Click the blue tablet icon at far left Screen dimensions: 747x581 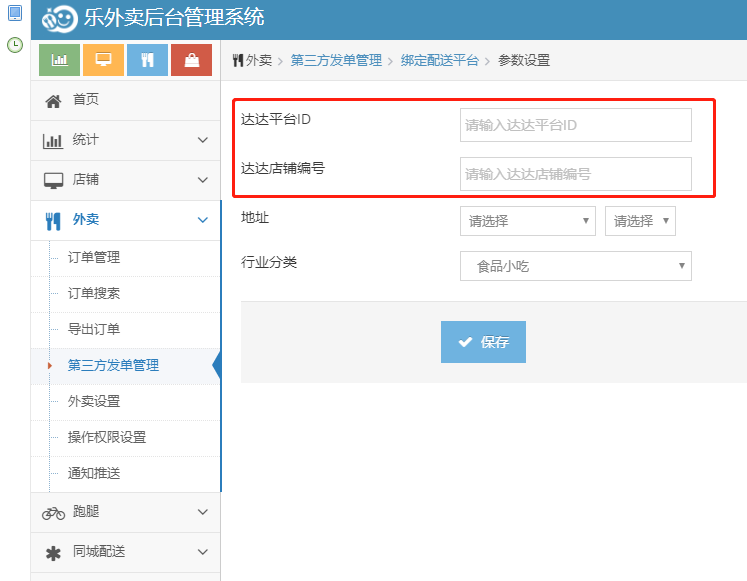[x=15, y=13]
